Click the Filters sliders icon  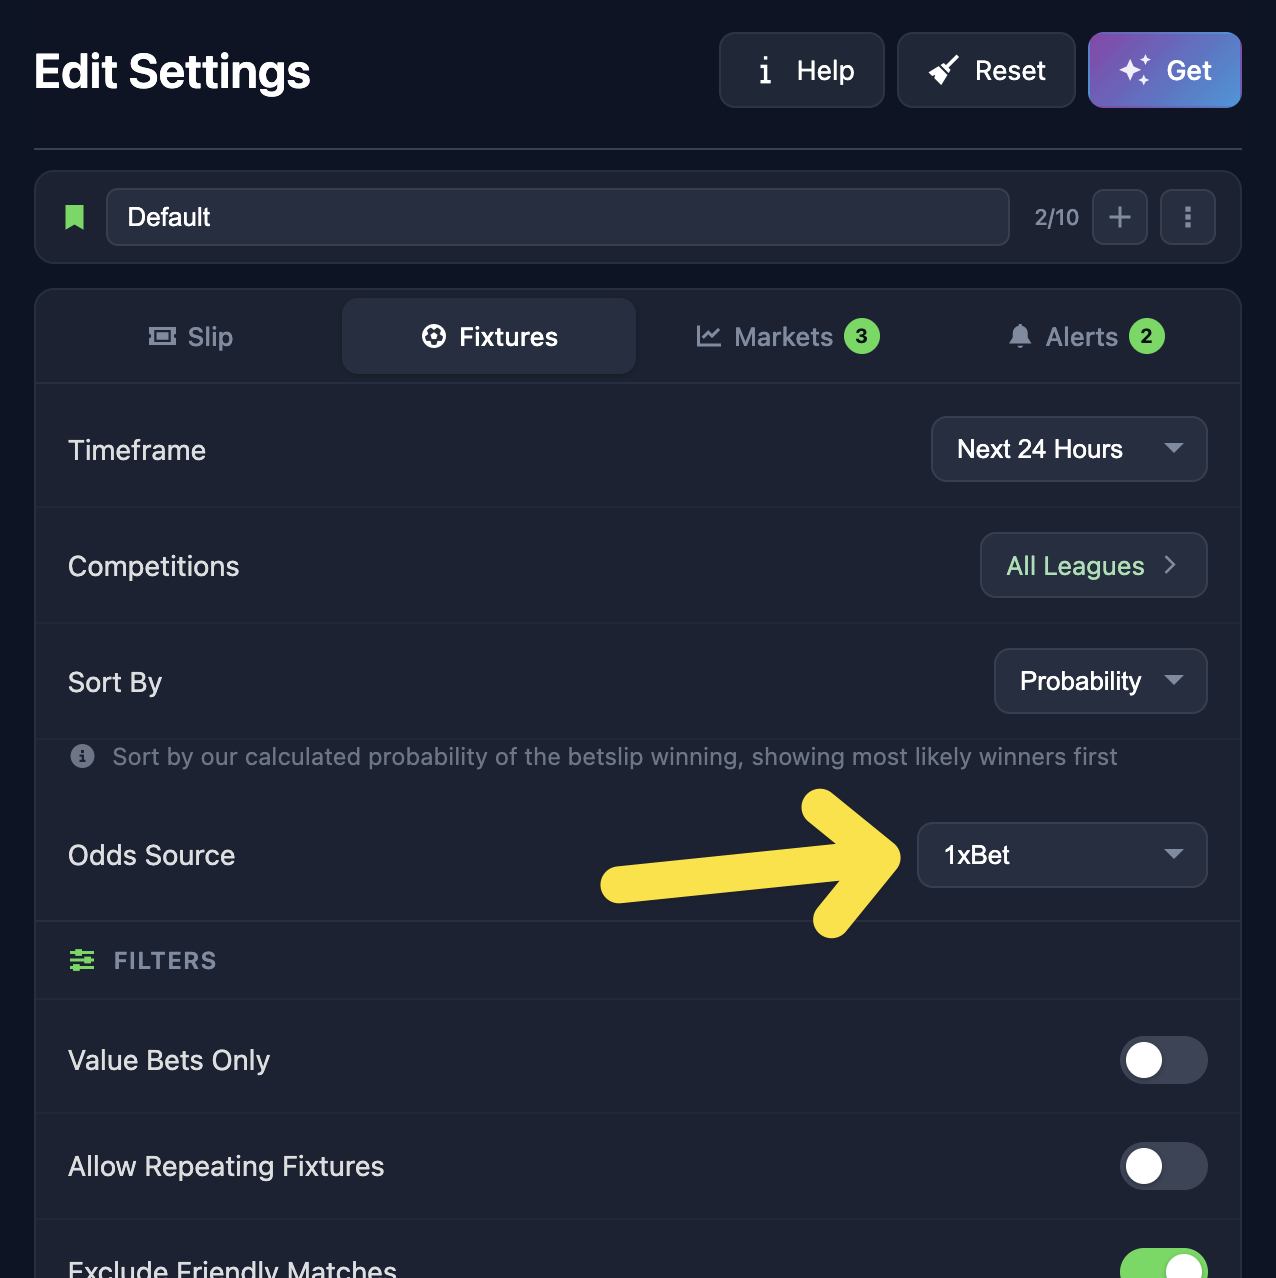[x=82, y=960]
